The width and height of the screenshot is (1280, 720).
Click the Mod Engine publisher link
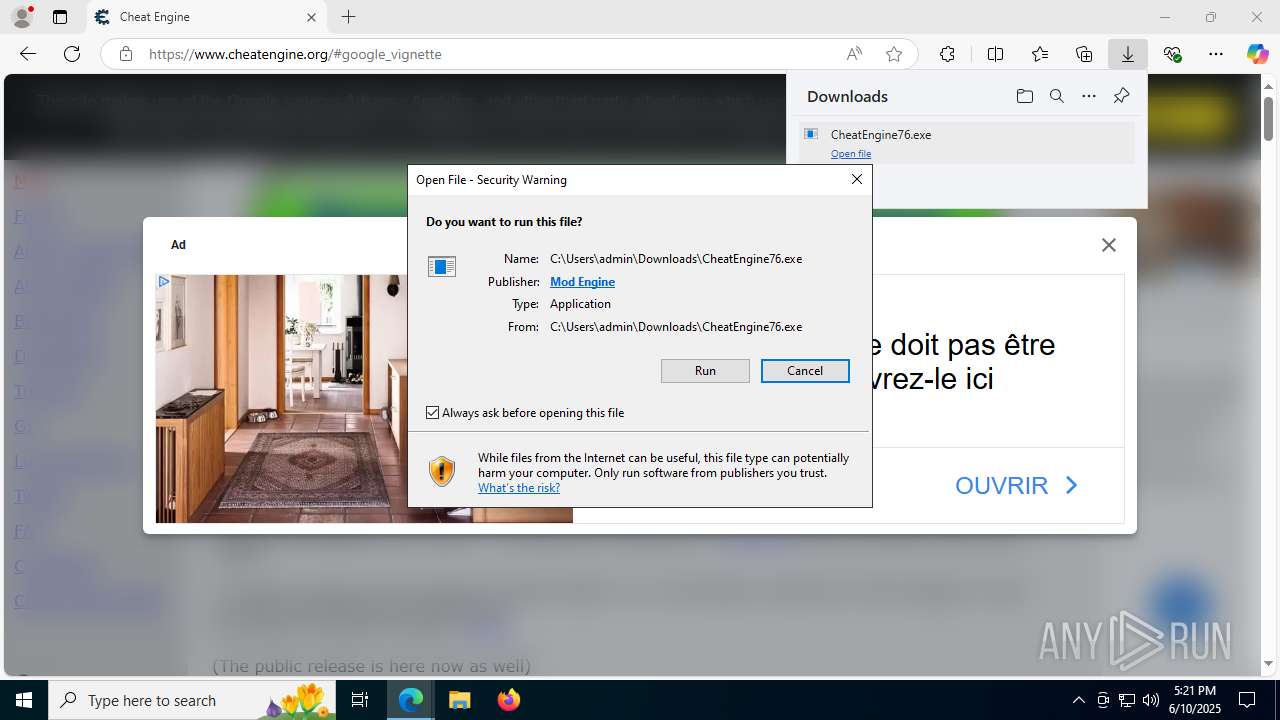pos(582,282)
